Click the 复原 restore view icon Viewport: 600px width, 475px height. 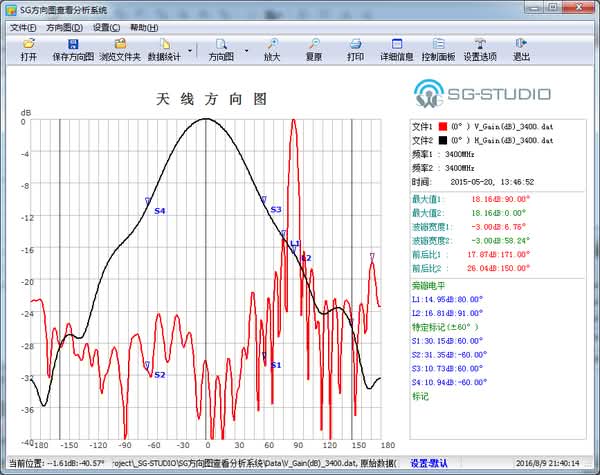(314, 44)
